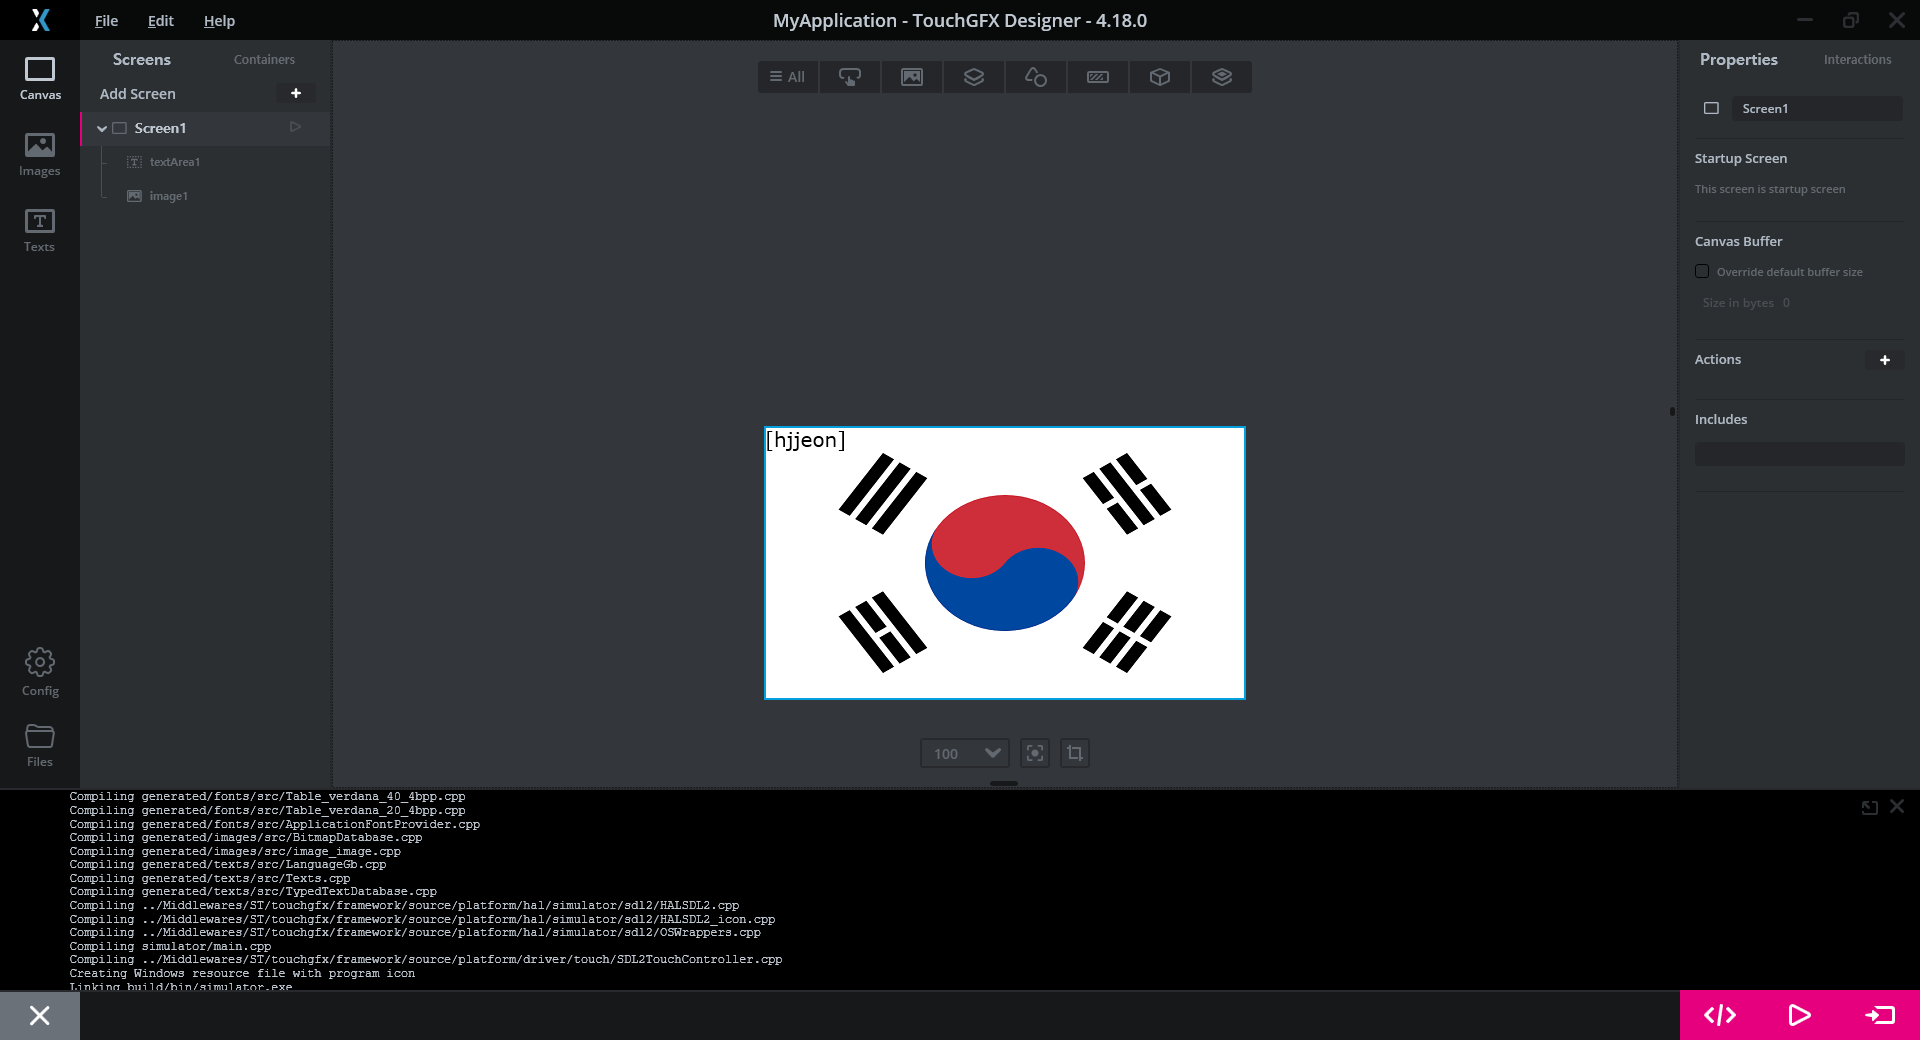The width and height of the screenshot is (1920, 1040).
Task: Edit the Screen1 name field
Action: pos(1817,108)
